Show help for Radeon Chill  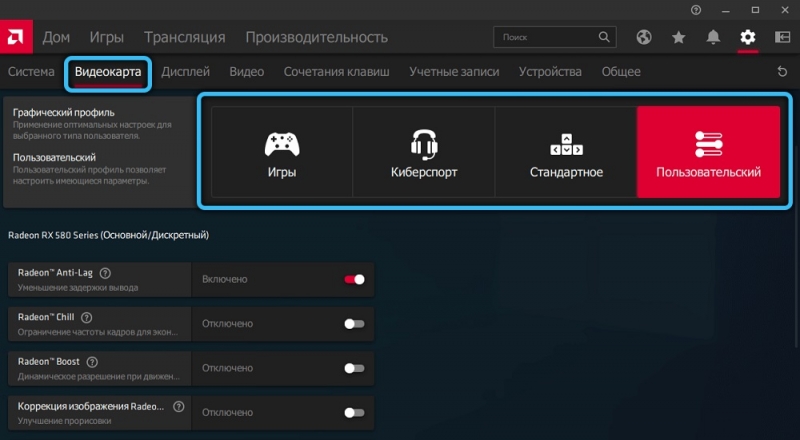pyautogui.click(x=87, y=317)
